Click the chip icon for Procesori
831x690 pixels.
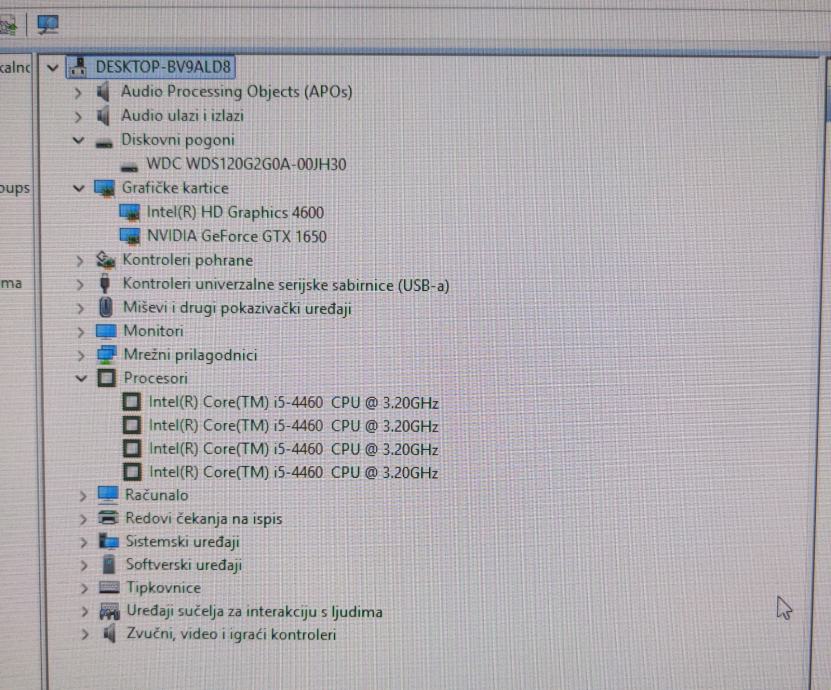pyautogui.click(x=107, y=378)
